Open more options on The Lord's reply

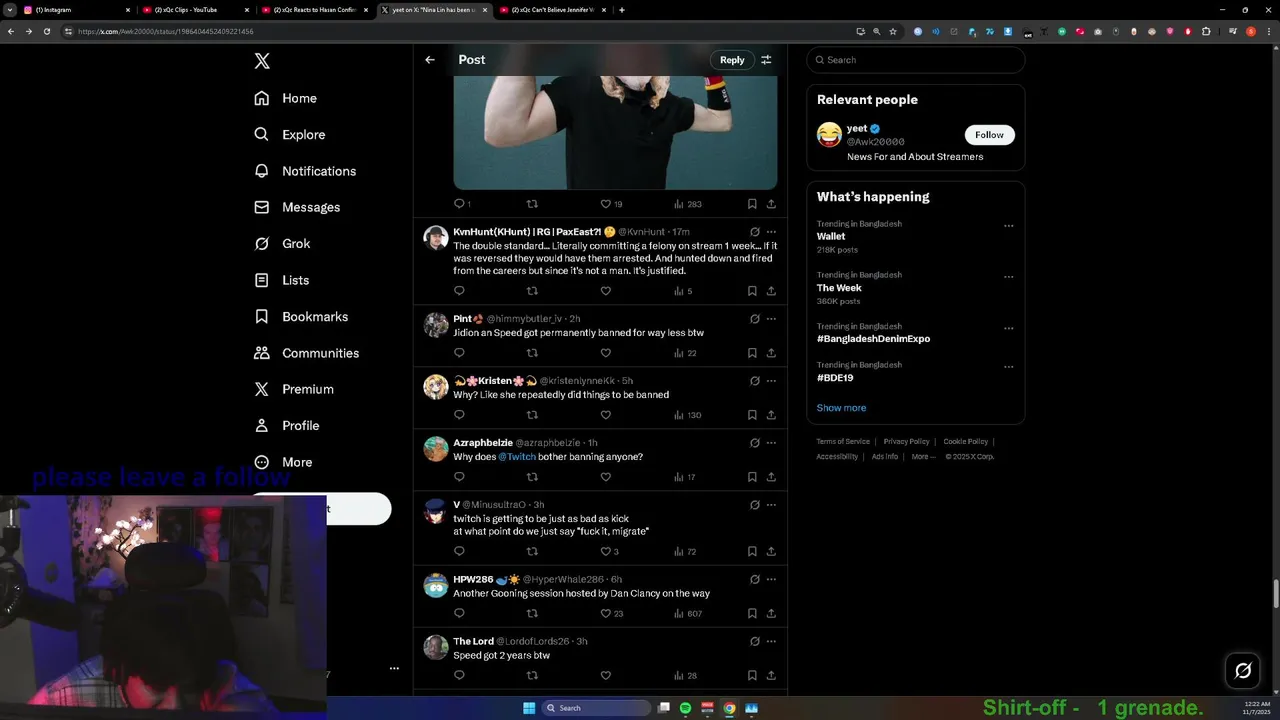coord(771,641)
